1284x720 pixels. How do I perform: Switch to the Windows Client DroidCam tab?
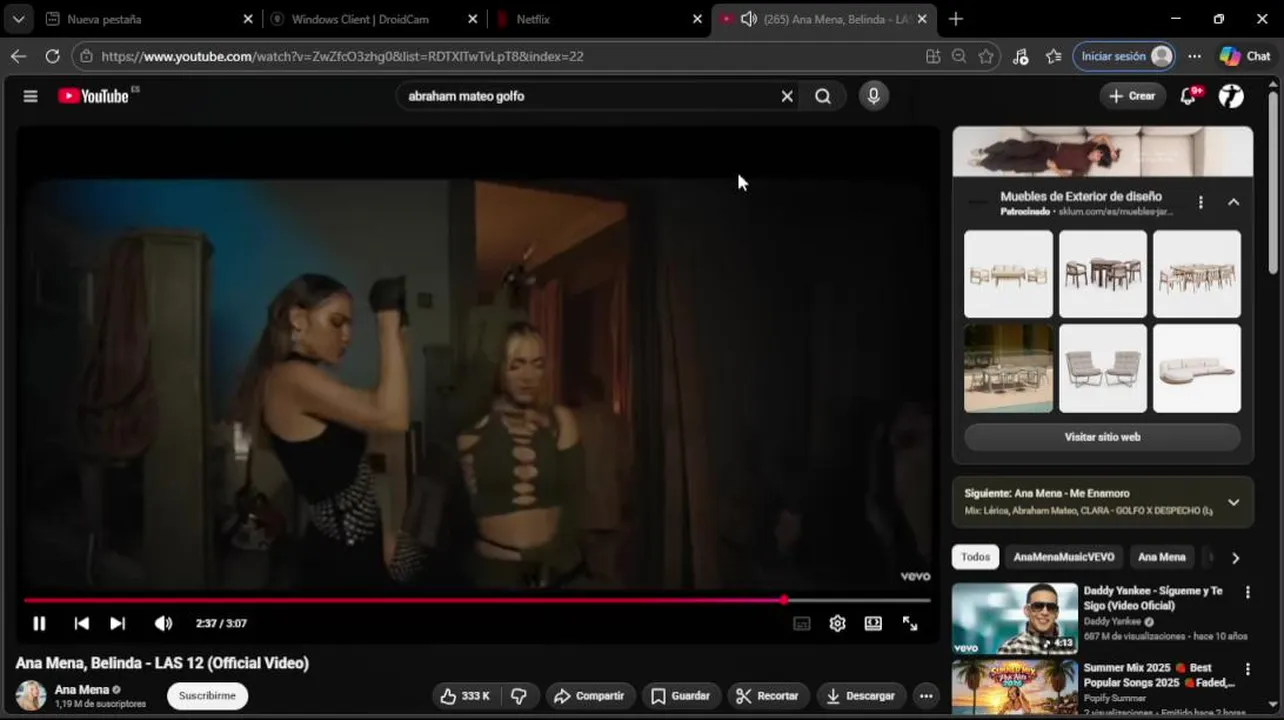click(x=375, y=19)
